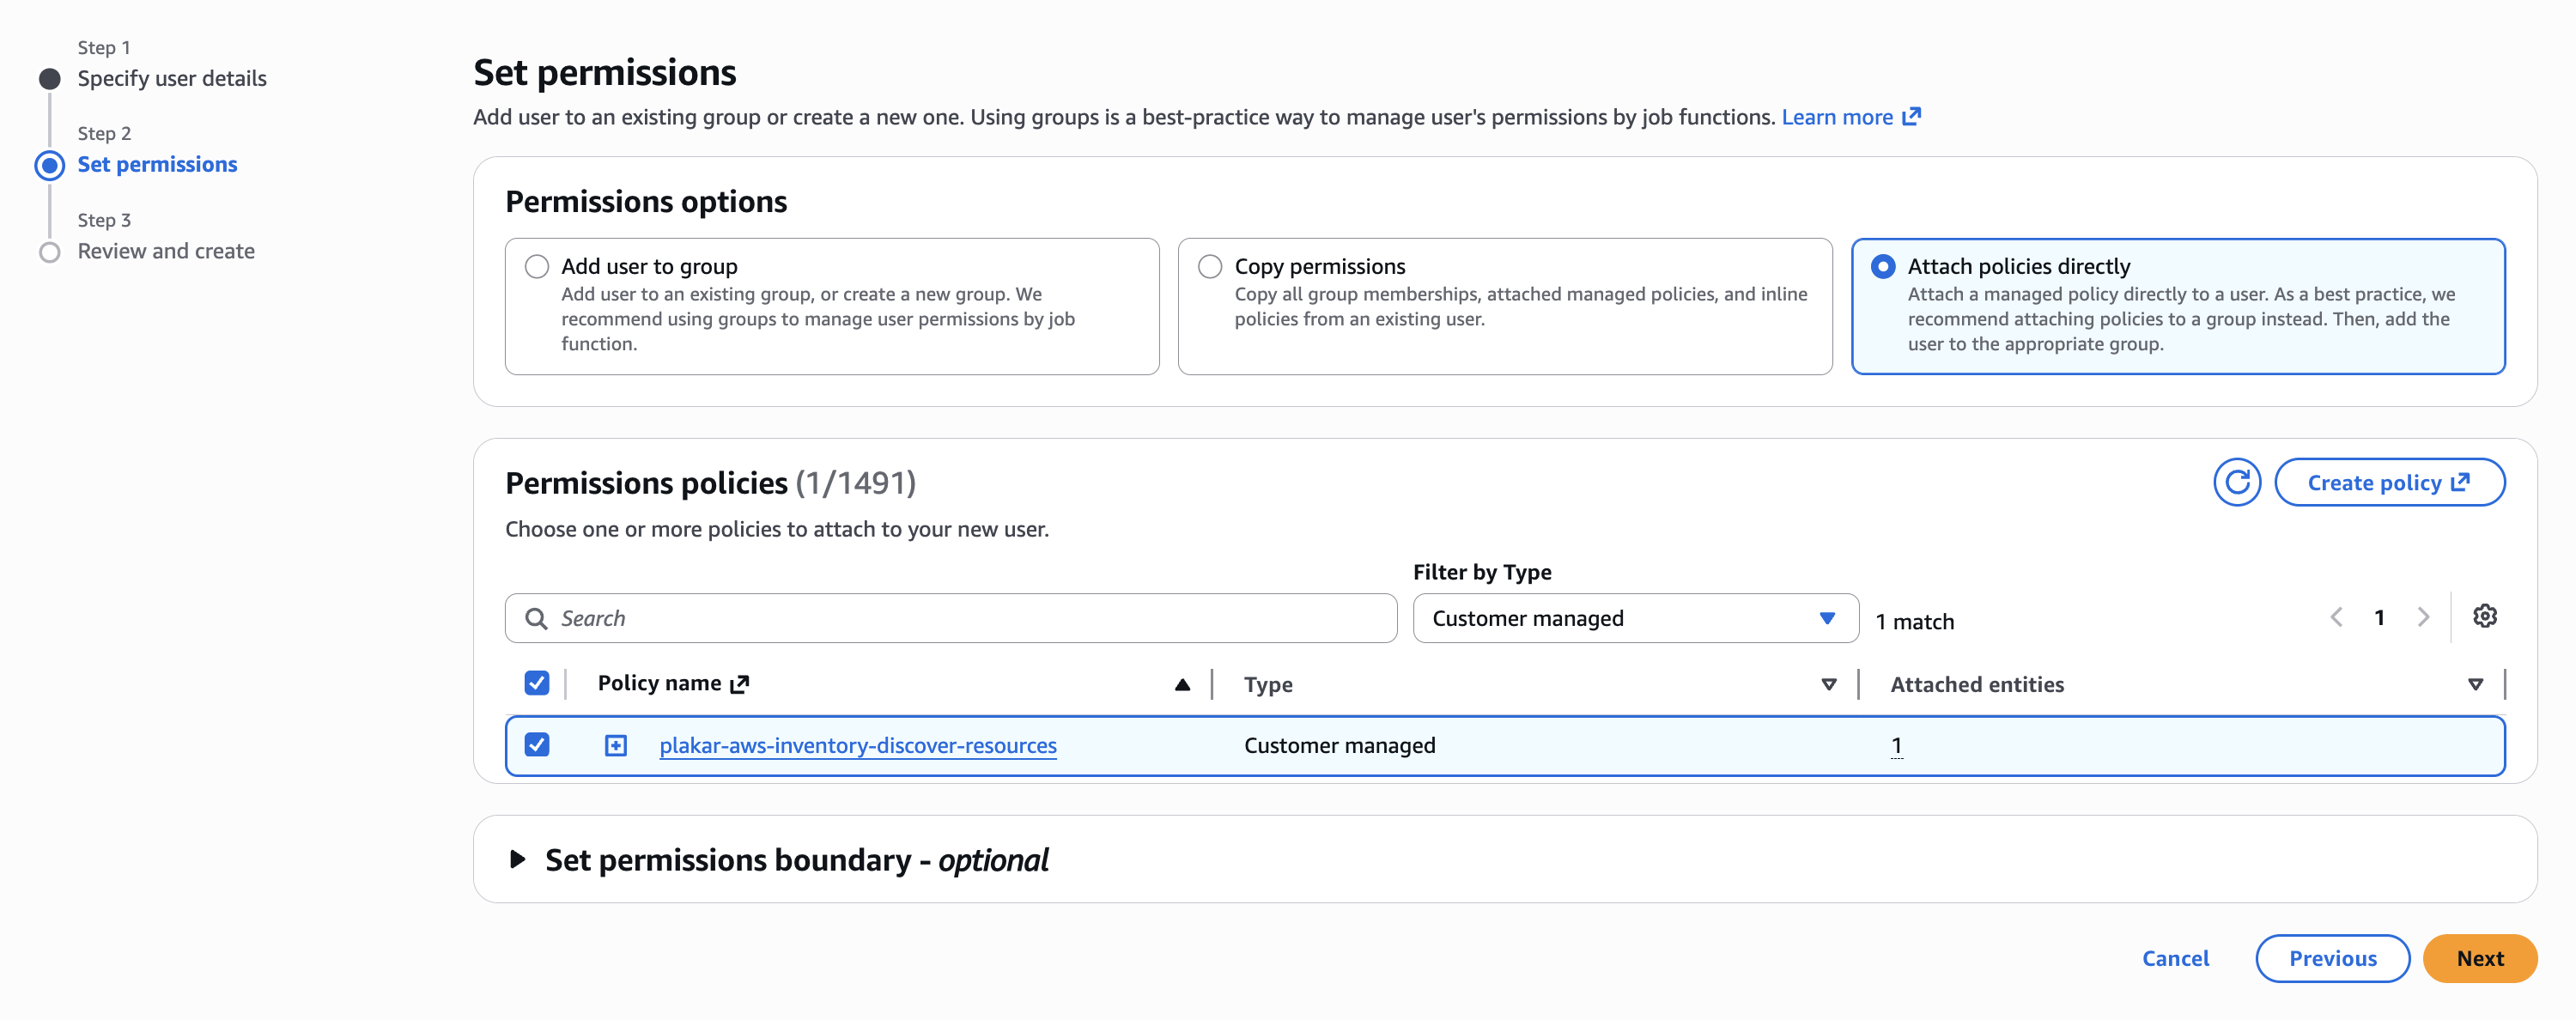Expand the plakar-aws-inventory-discover-resources policy details
Screen dimensions: 2576x1020
615,746
